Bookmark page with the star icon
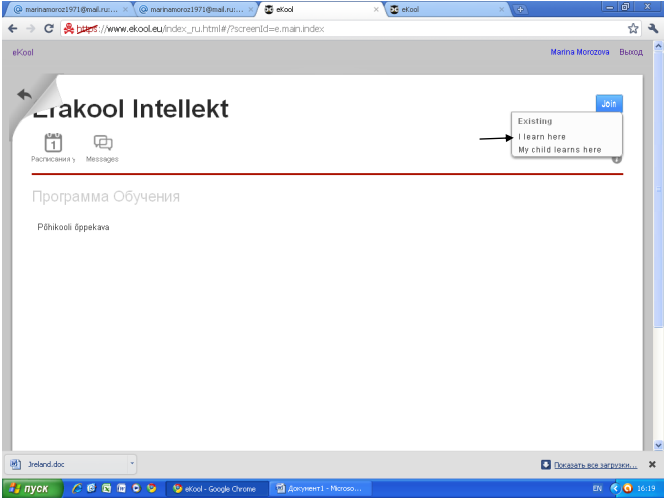Screen dimensions: 665x498 633,28
